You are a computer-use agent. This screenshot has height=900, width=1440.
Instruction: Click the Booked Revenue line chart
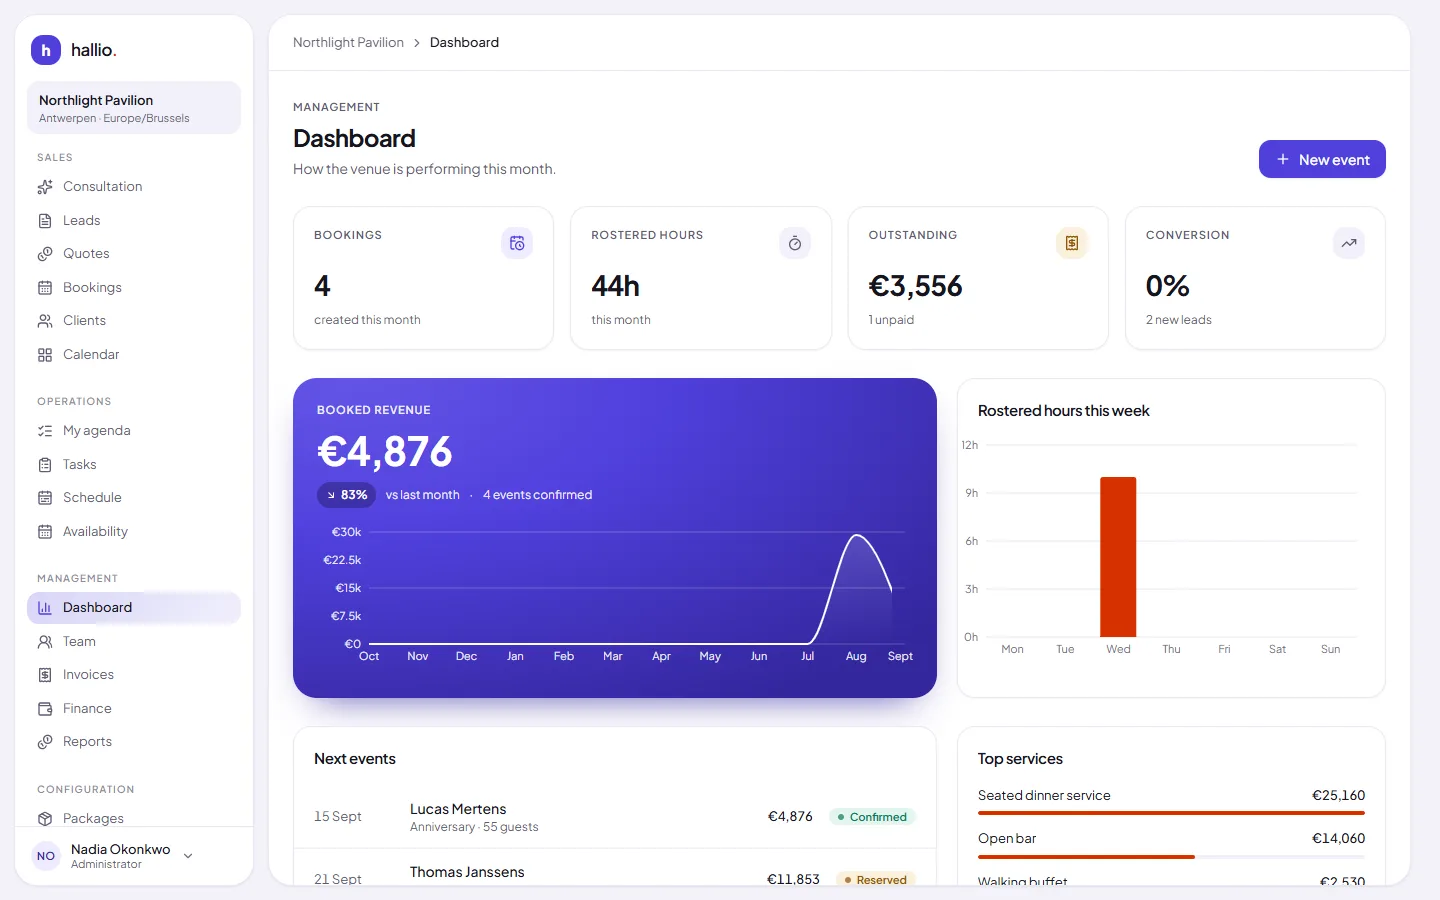(x=636, y=589)
